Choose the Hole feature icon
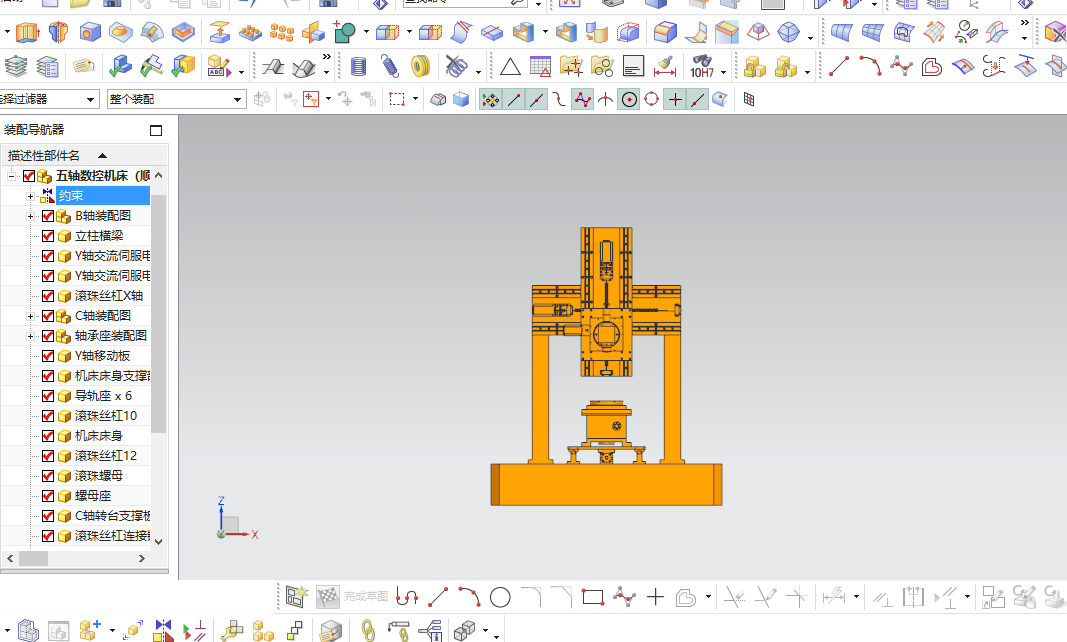Screen dimensions: 1067x642 90,32
